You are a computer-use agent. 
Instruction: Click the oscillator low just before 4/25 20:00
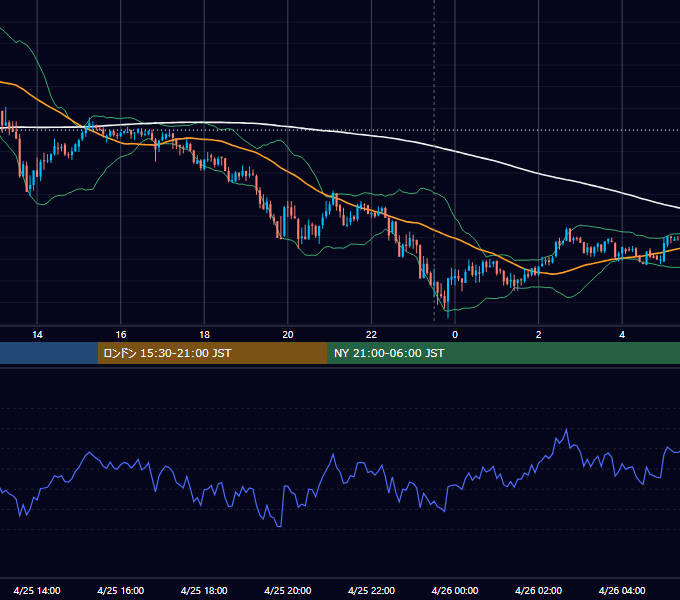[279, 526]
